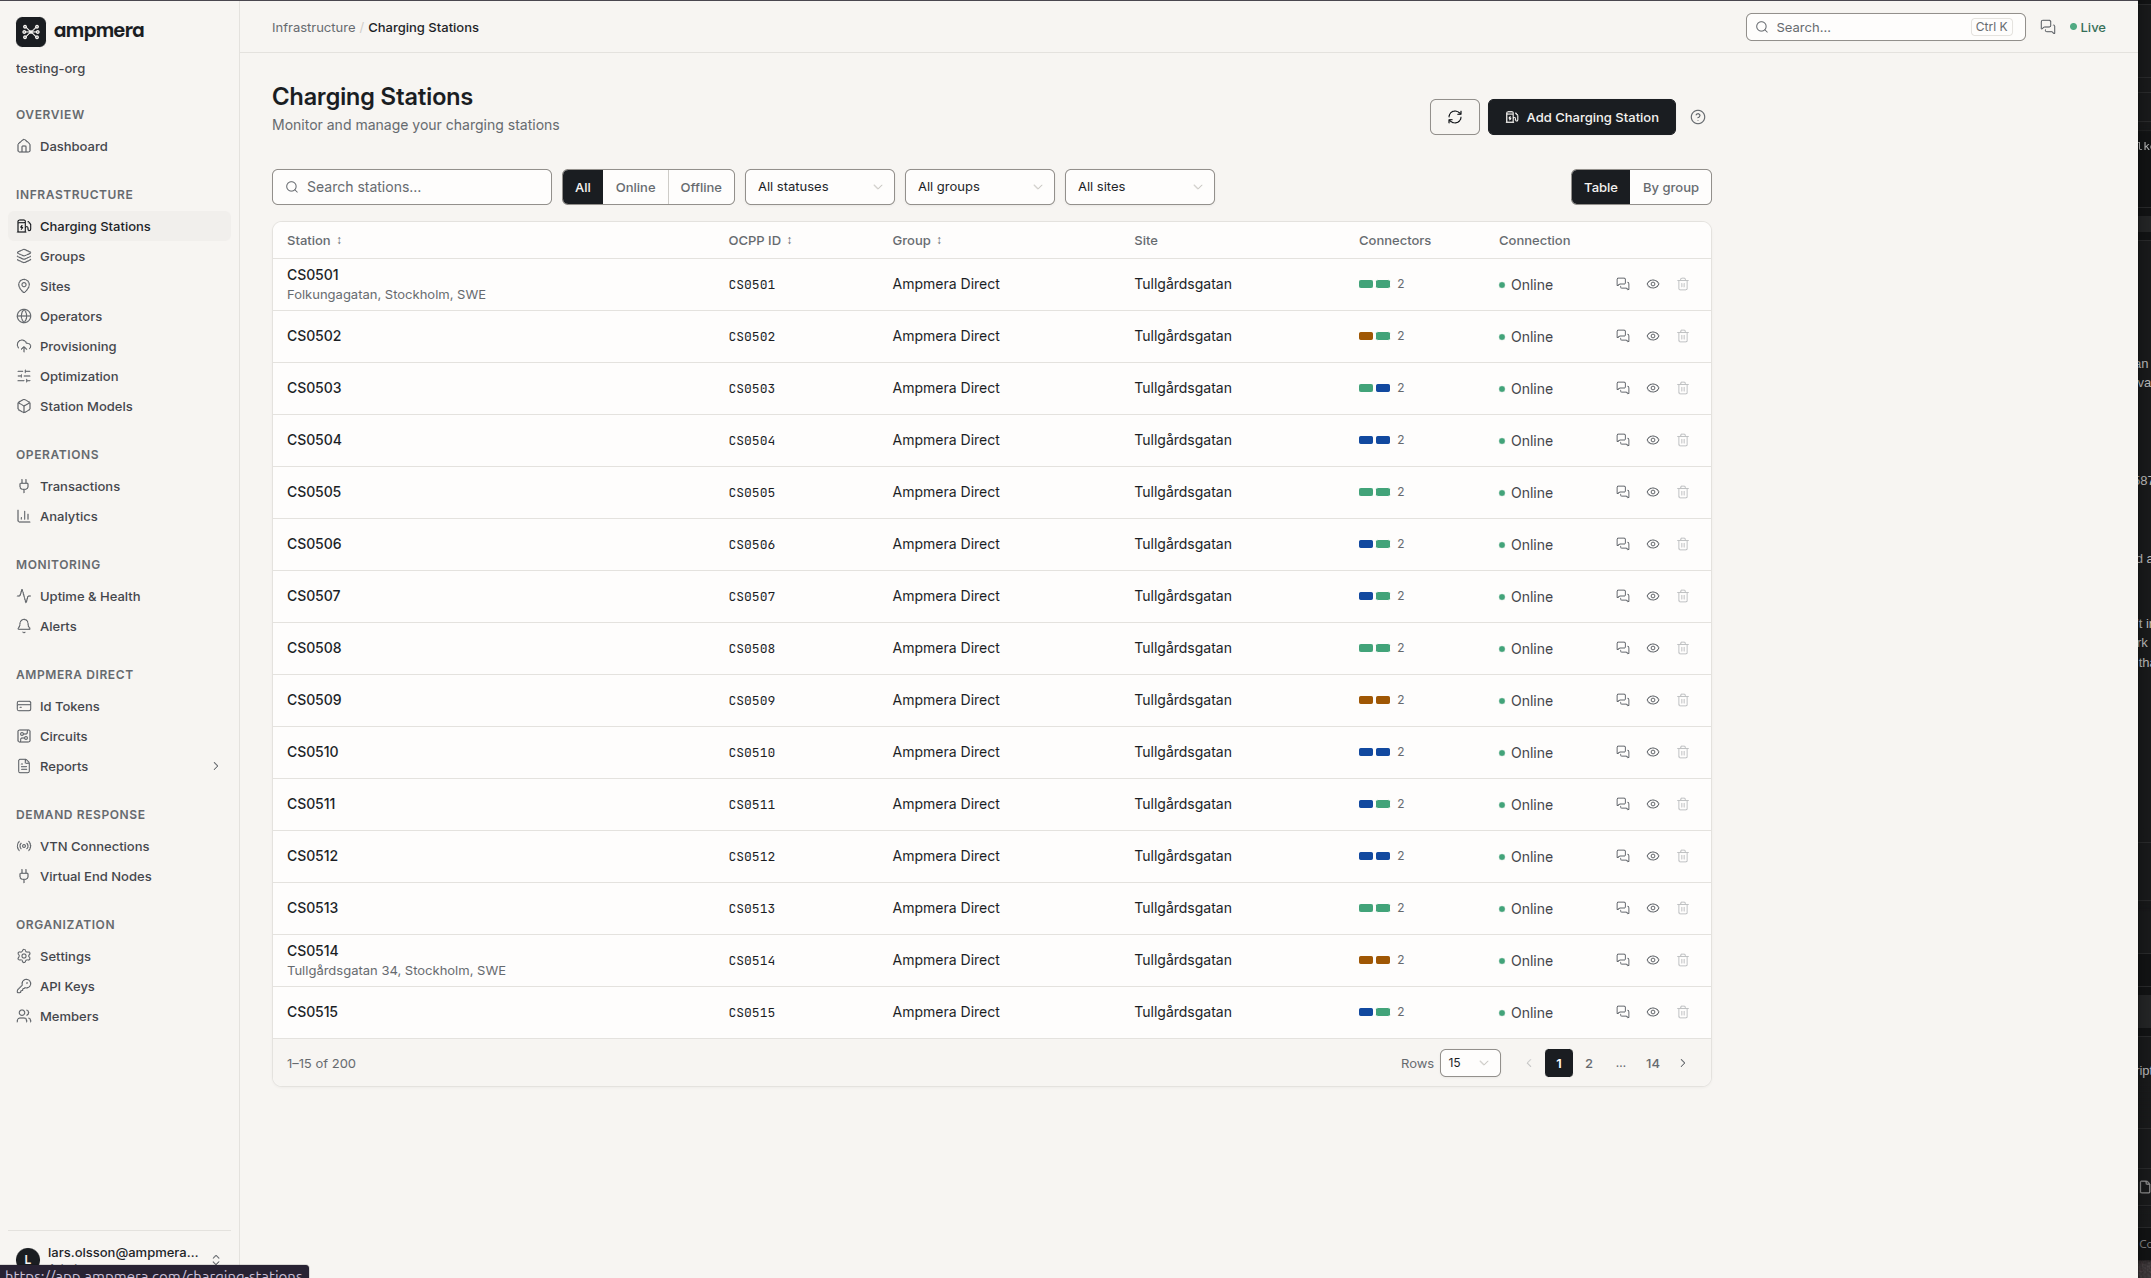The image size is (2151, 1278).
Task: Click trash icon in CS0513 row
Action: click(1682, 908)
